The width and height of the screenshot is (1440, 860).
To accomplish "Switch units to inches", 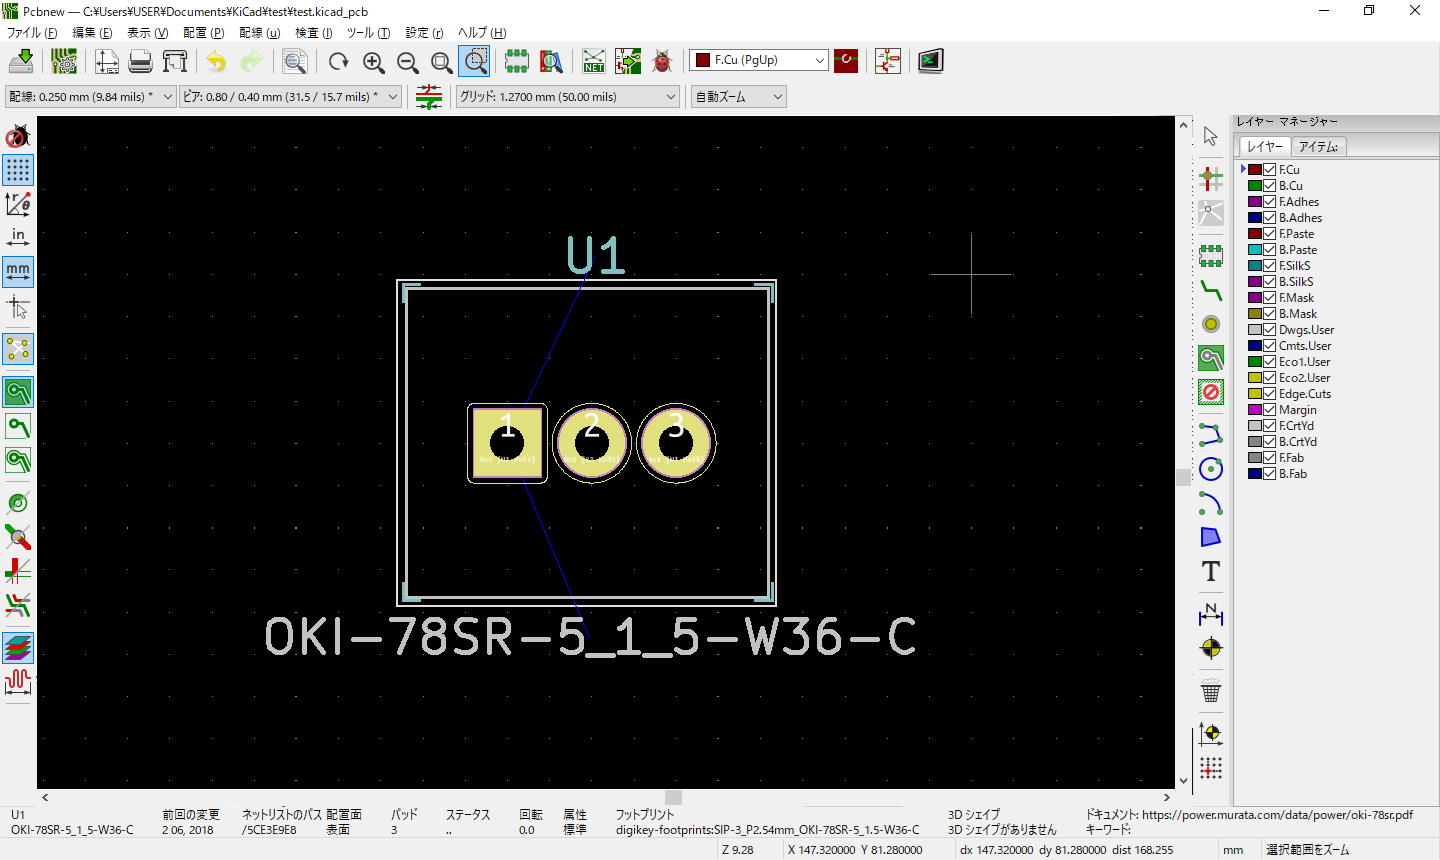I will (18, 238).
